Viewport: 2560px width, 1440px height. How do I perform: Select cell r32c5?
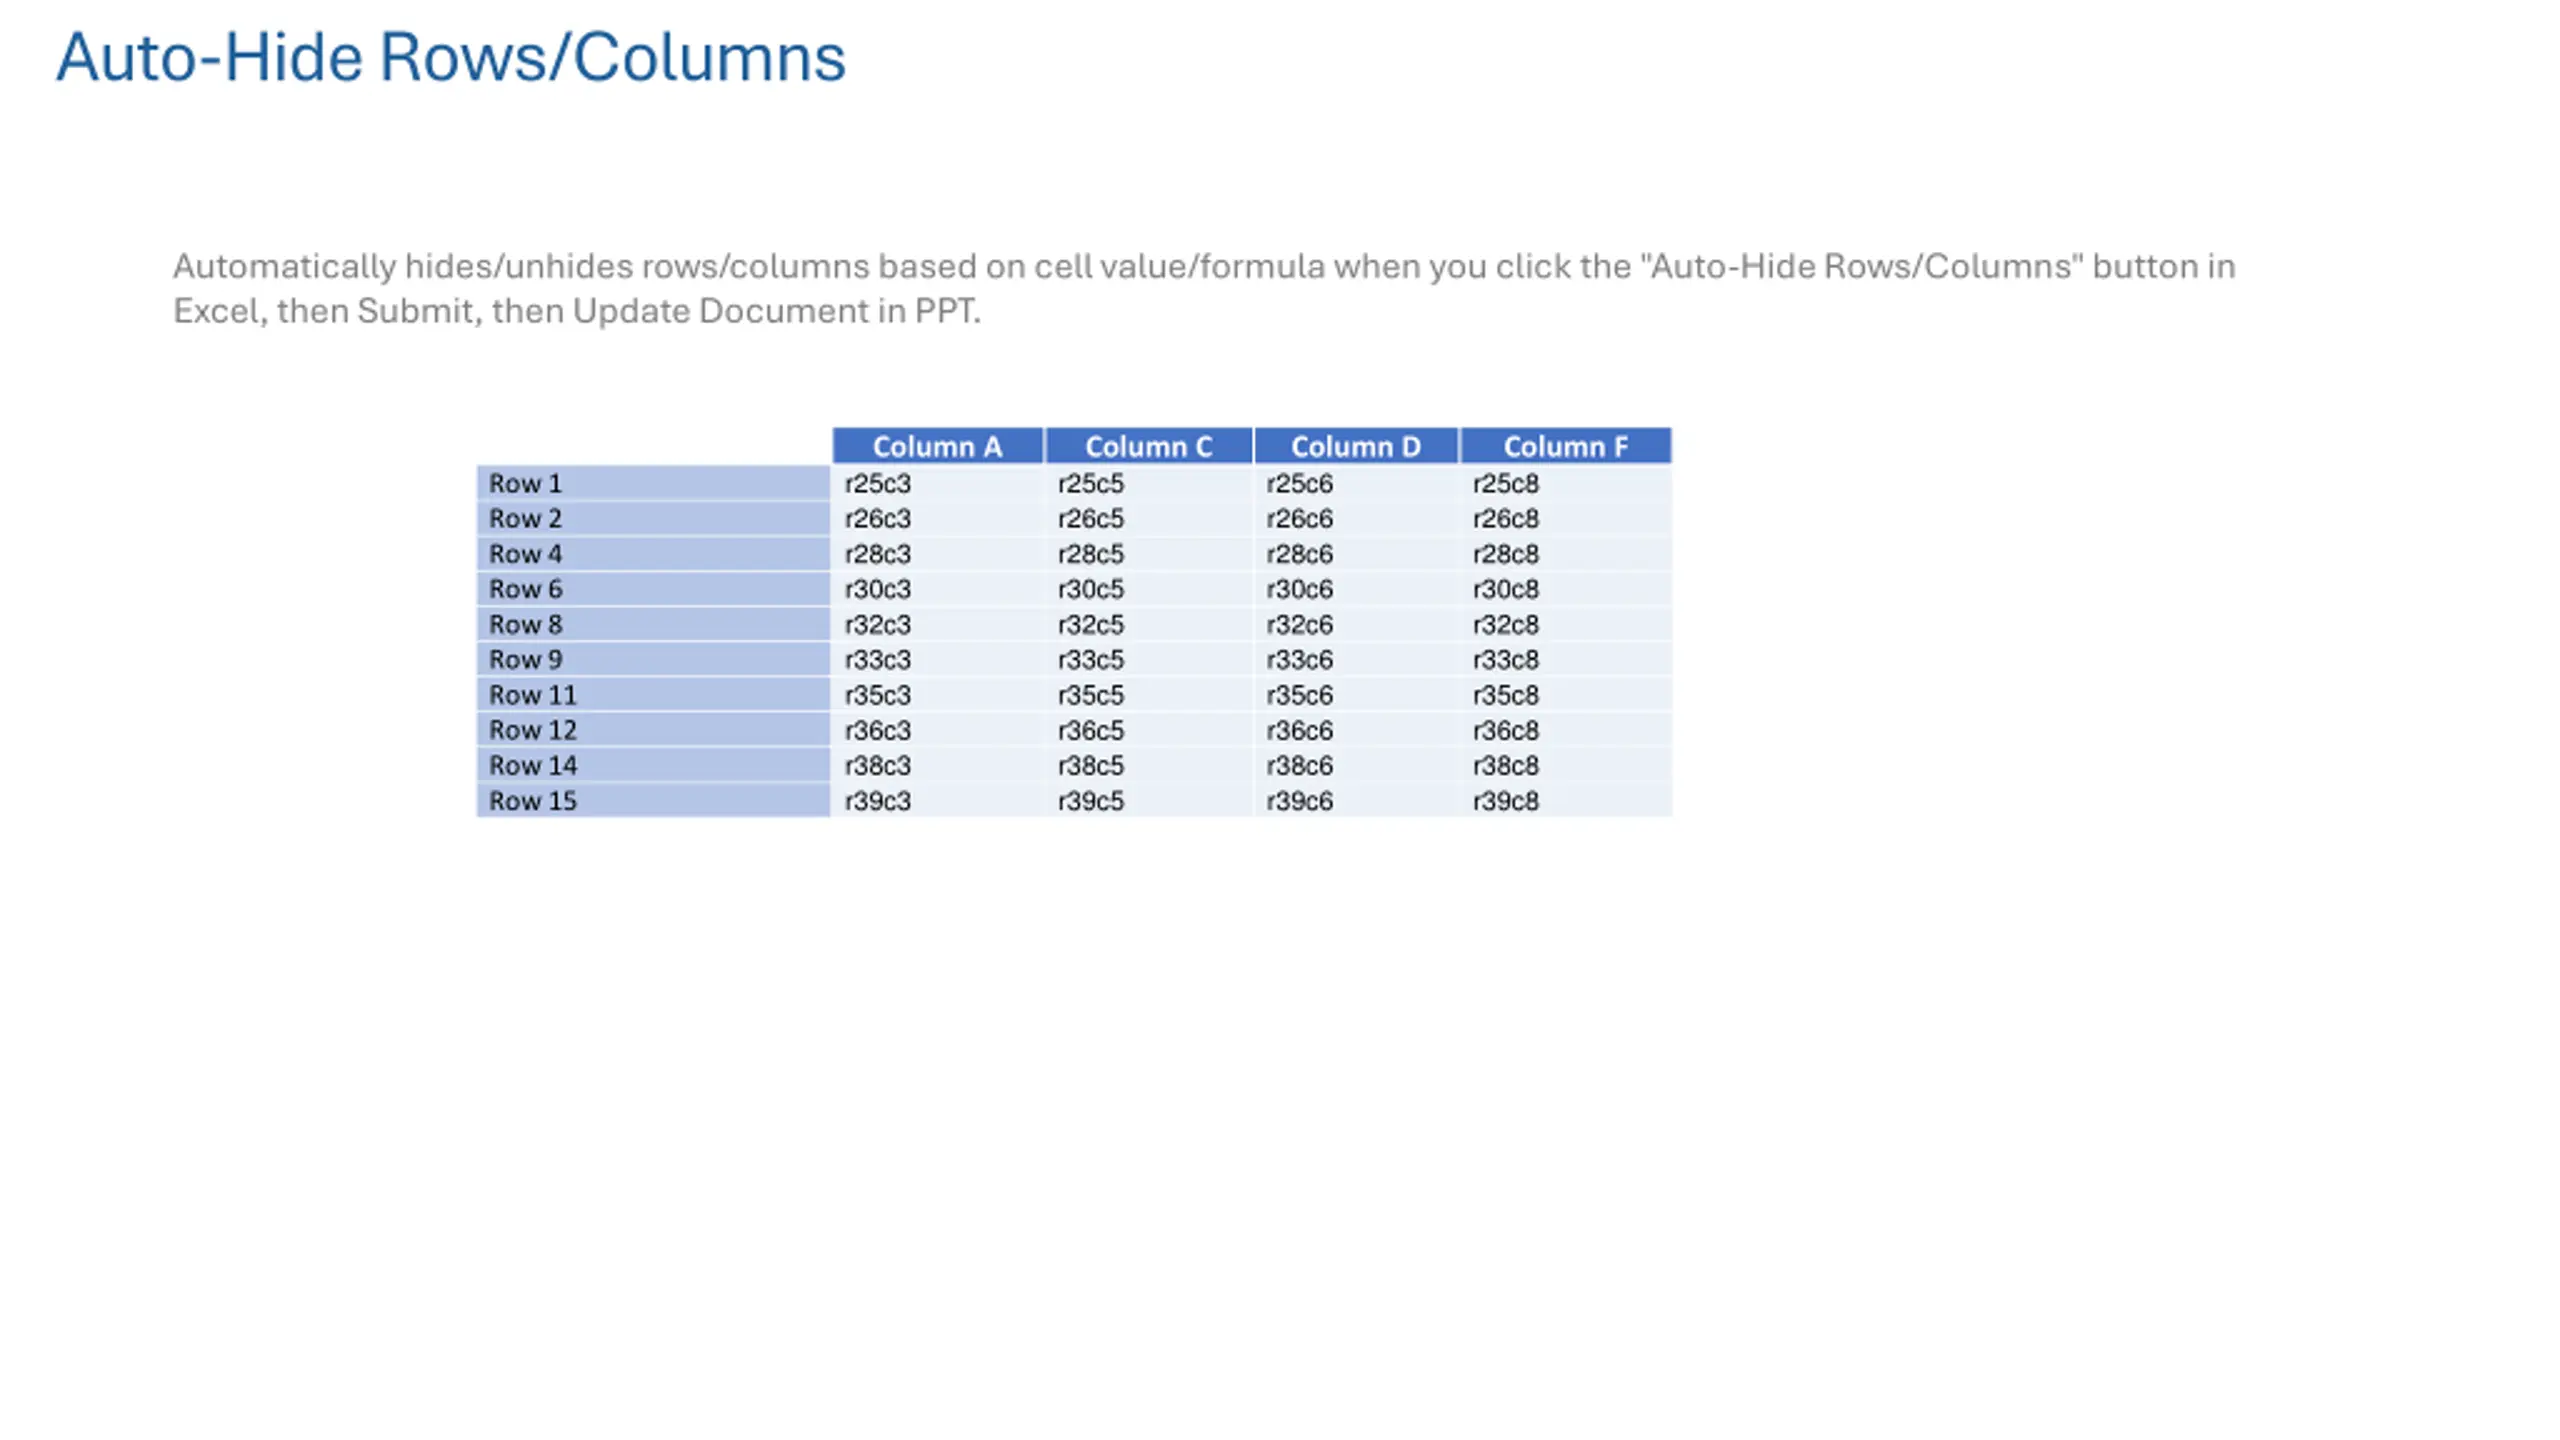(x=1149, y=624)
